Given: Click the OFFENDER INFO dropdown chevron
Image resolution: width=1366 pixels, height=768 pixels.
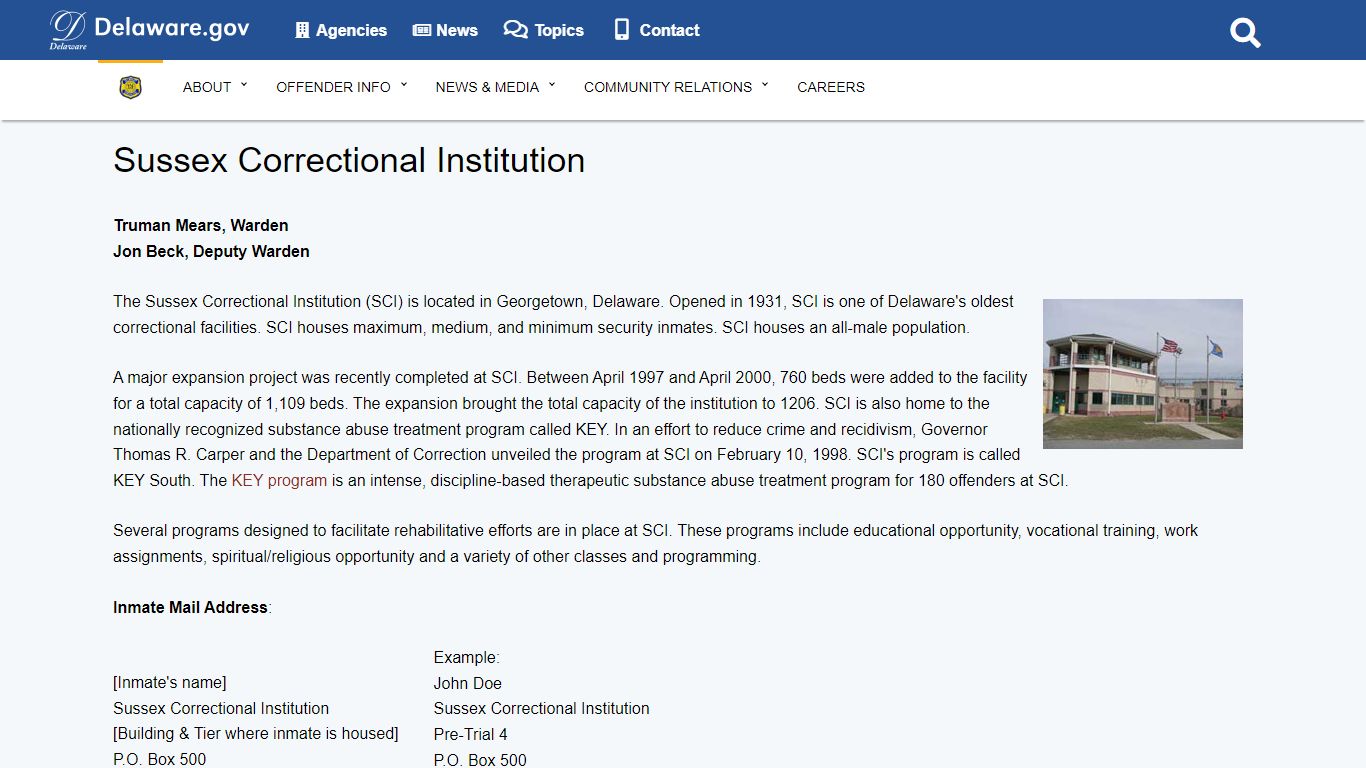Looking at the screenshot, I should (x=404, y=85).
